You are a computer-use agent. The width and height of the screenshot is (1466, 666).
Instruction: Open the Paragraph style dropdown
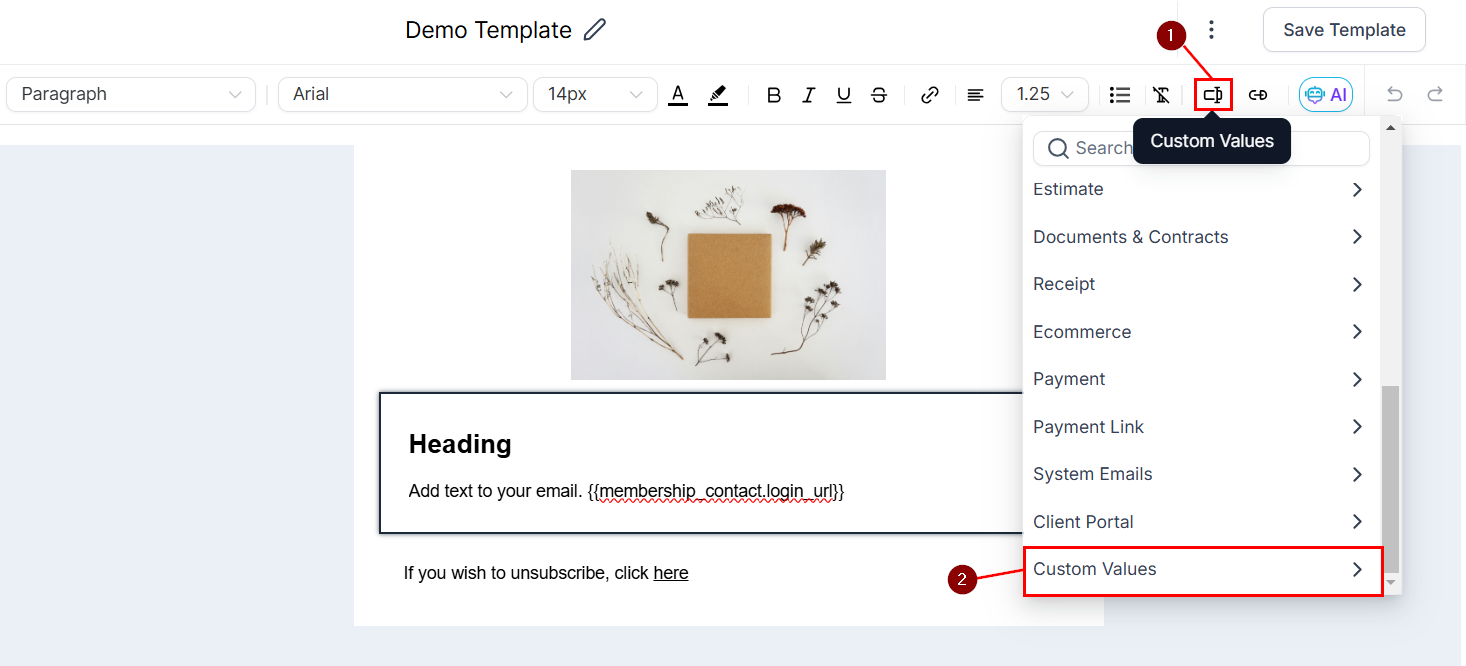(x=131, y=95)
